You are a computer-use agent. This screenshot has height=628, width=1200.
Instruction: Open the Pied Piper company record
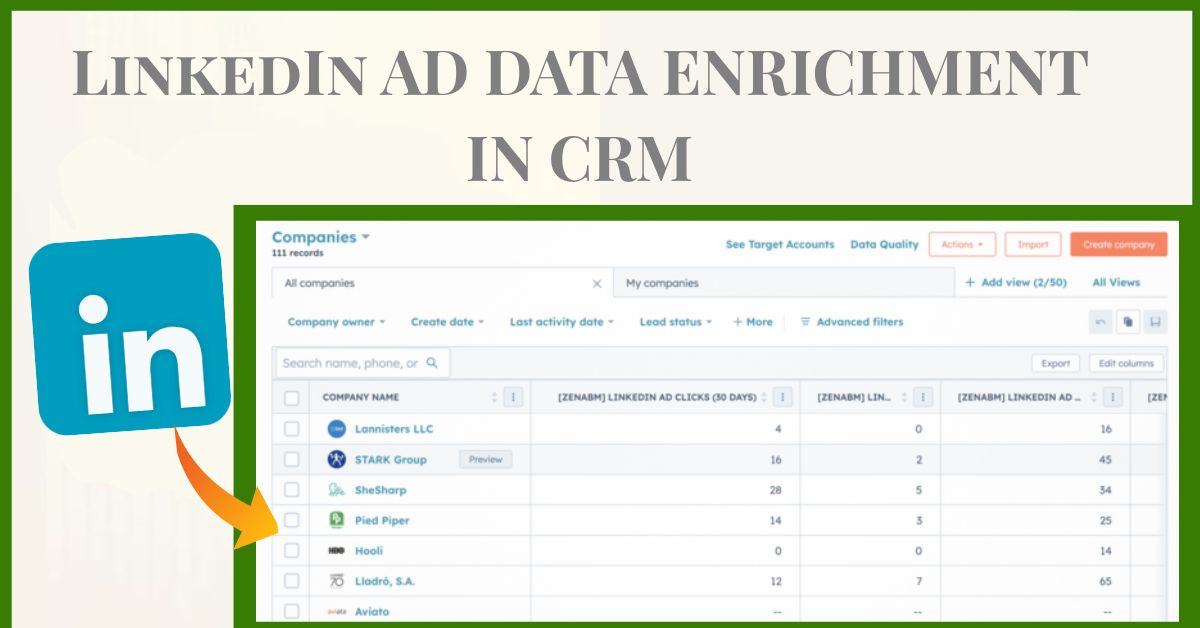point(382,520)
